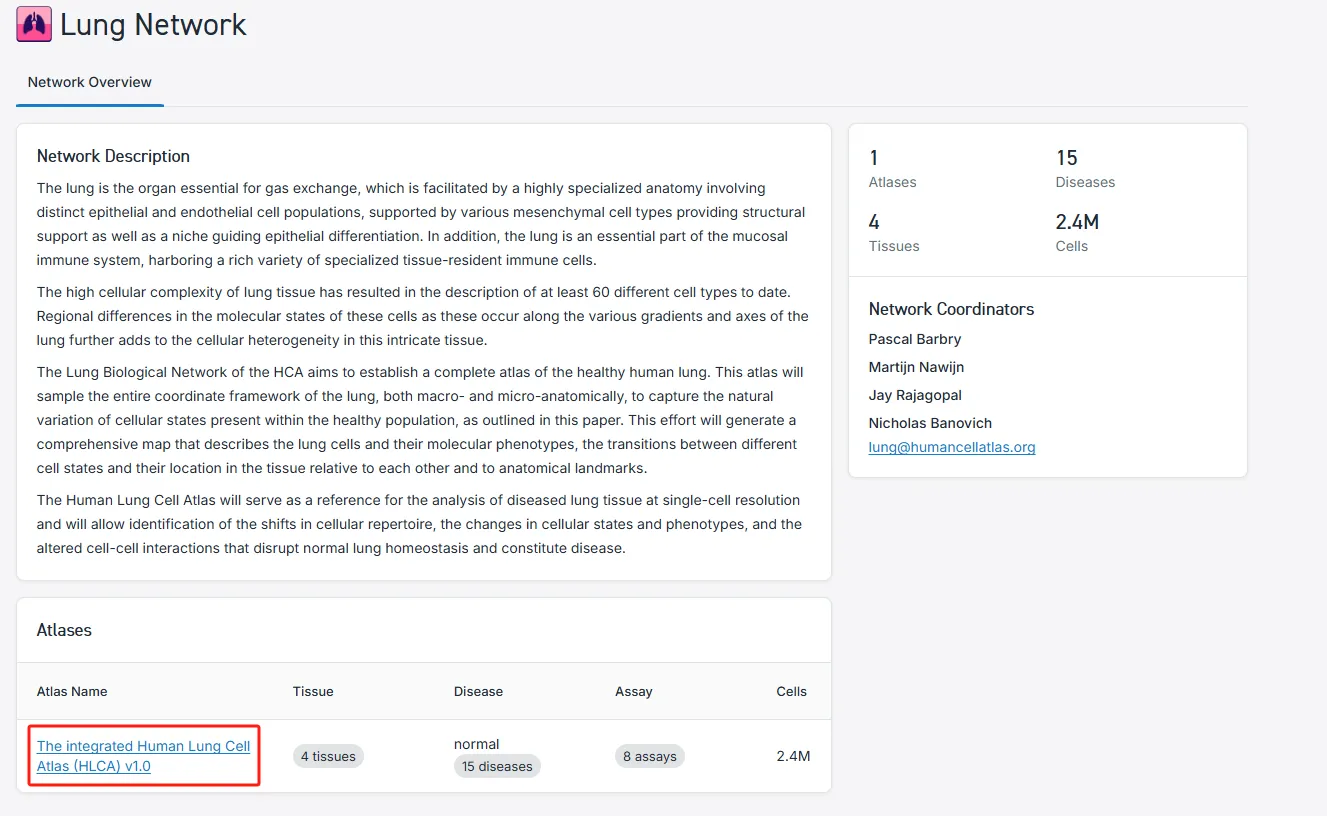Email lung@humancellatlas.org link
Image resolution: width=1327 pixels, height=816 pixels.
(x=952, y=447)
